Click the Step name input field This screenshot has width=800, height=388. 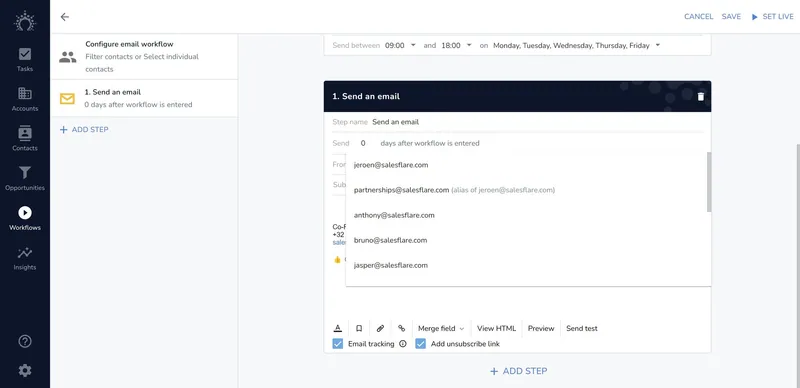click(537, 122)
